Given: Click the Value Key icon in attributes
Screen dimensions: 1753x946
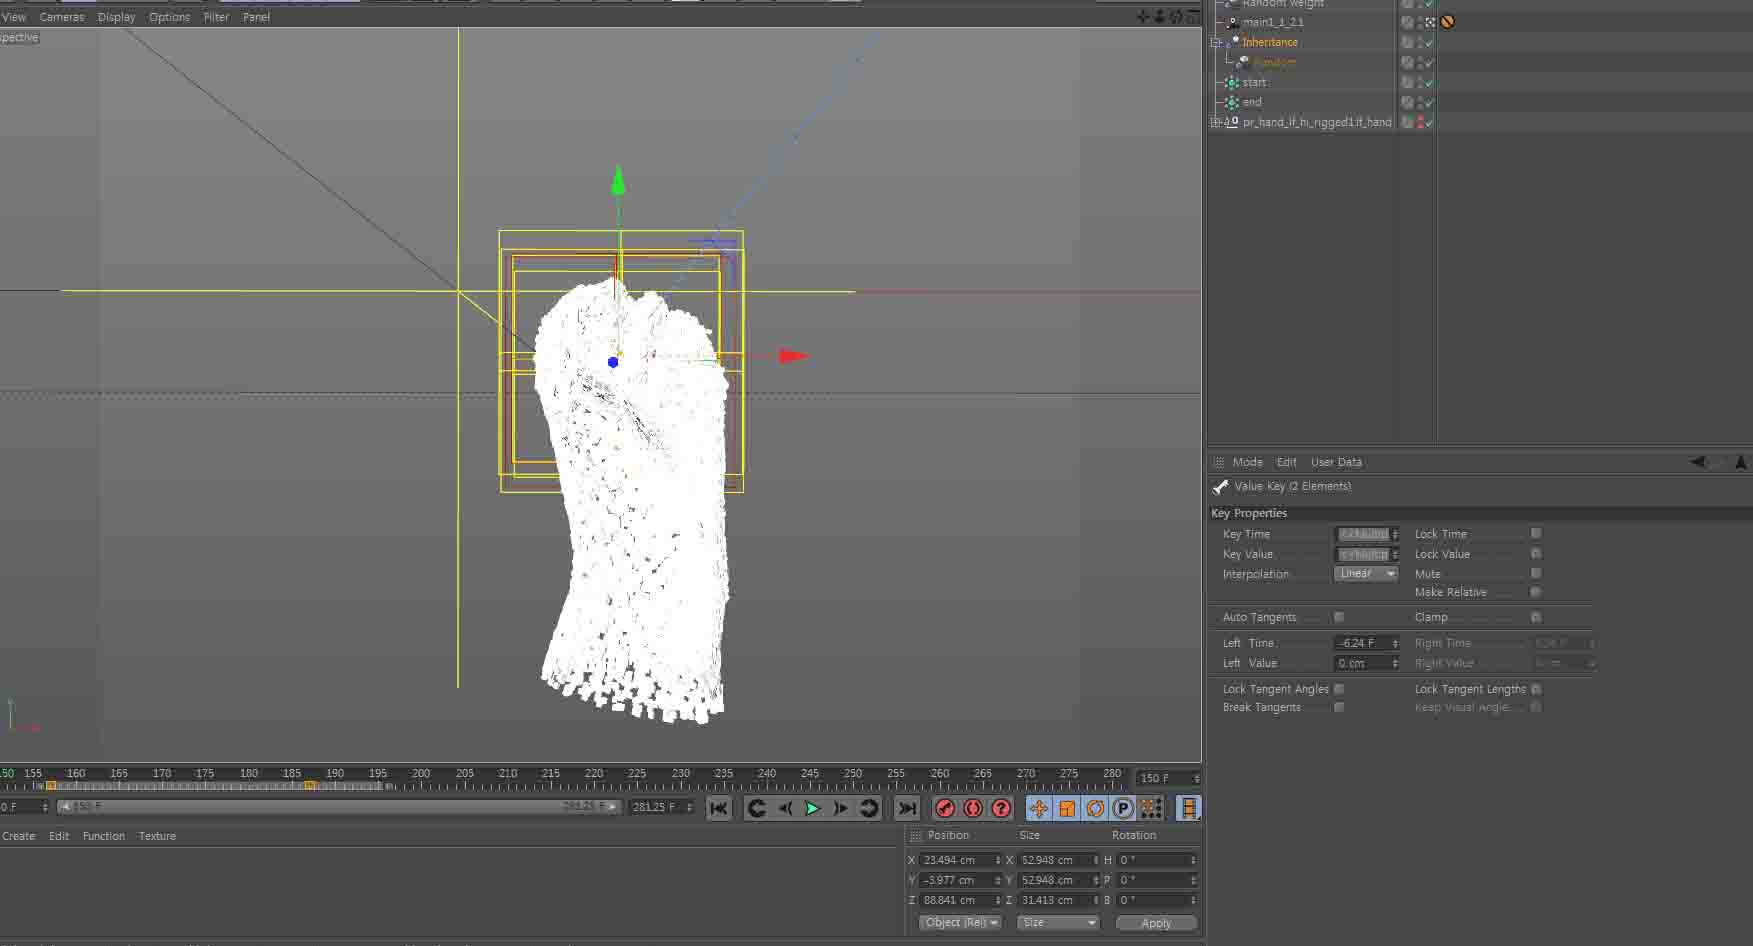Looking at the screenshot, I should click(1220, 487).
